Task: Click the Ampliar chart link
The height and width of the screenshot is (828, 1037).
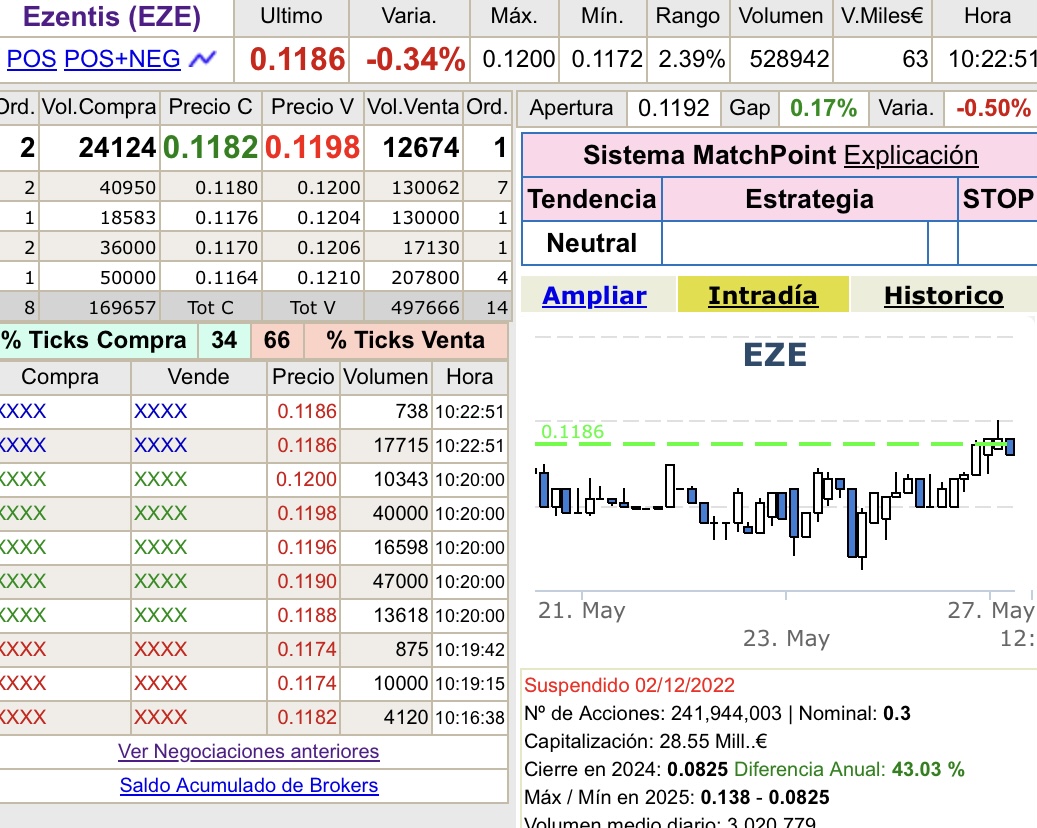Action: tap(594, 296)
